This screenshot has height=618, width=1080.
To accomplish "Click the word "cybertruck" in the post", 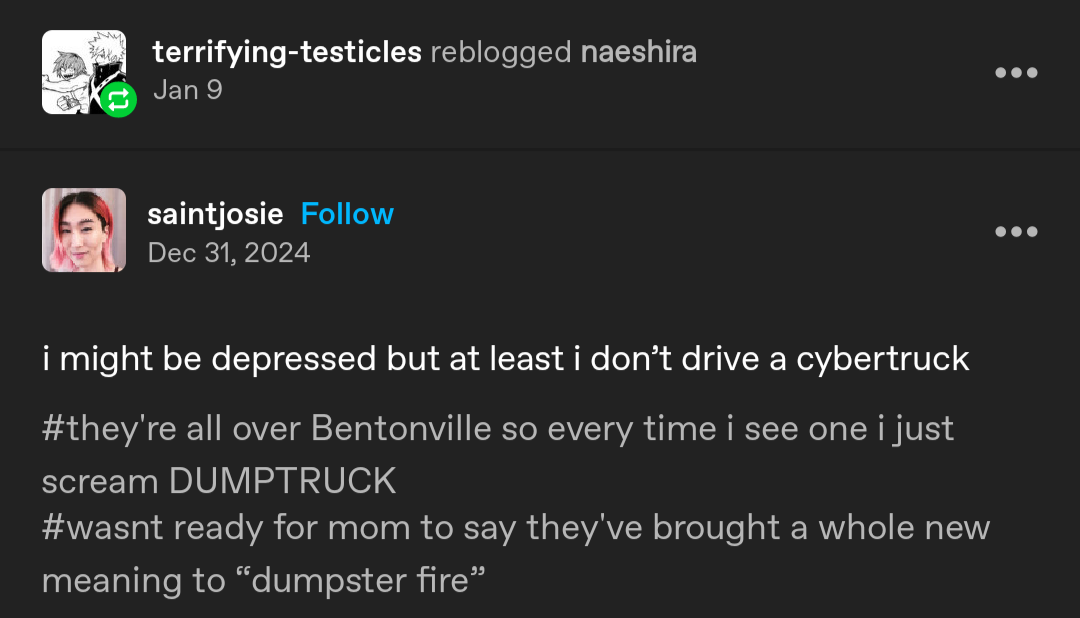I will tap(882, 359).
